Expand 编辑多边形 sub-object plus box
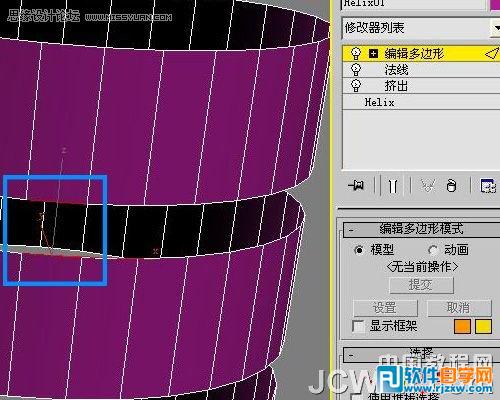This screenshot has height=400, width=500. pos(373,53)
